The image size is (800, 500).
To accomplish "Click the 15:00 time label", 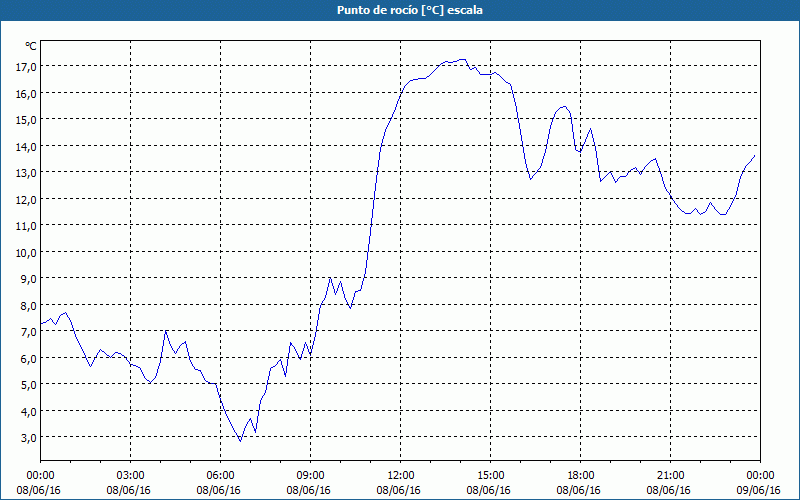I will 490,476.
